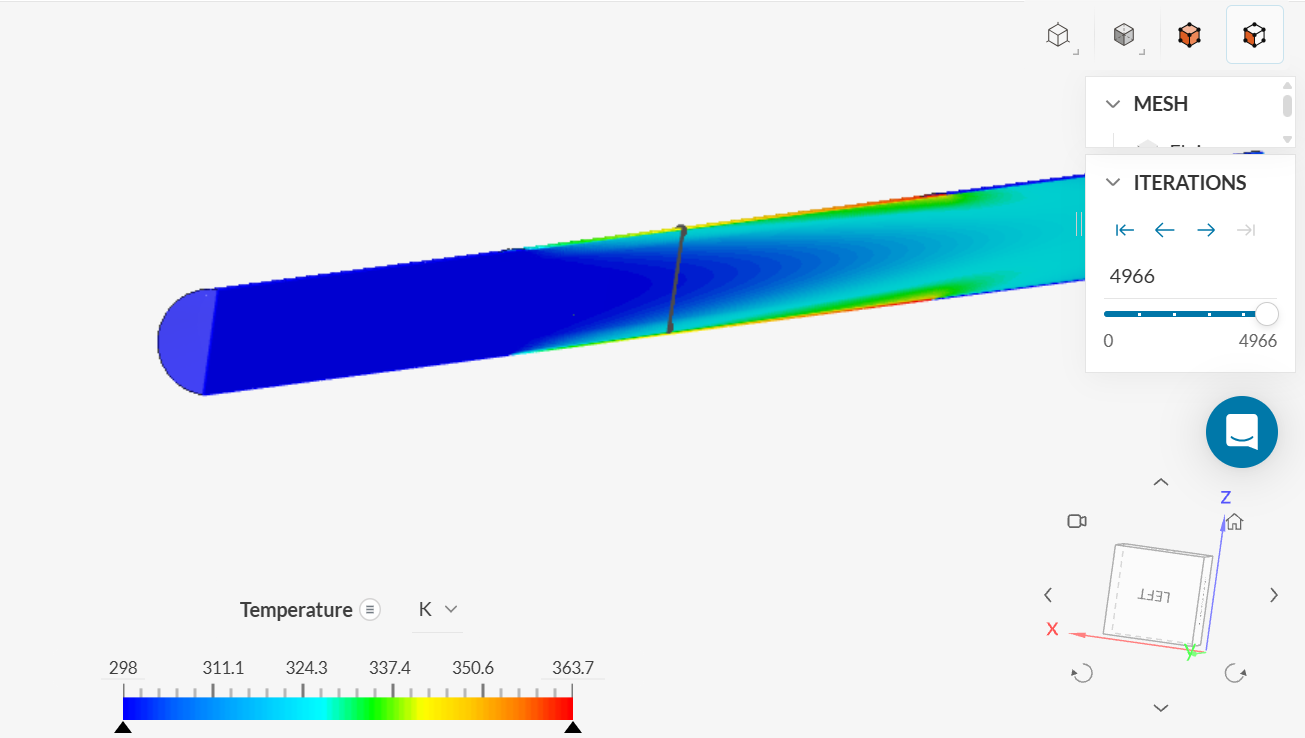Collapse the MESH panel
Viewport: 1305px width, 738px height.
coord(1113,104)
